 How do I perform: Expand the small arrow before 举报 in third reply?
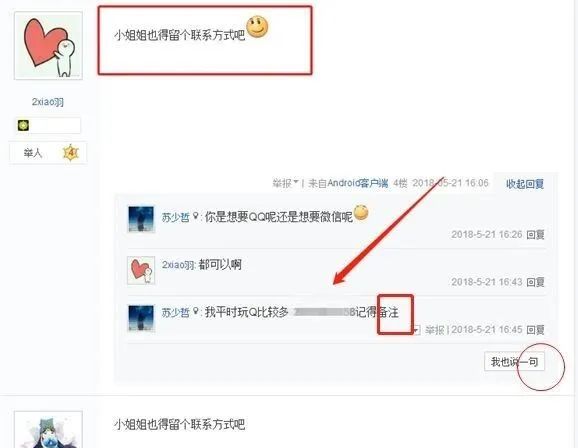(417, 330)
